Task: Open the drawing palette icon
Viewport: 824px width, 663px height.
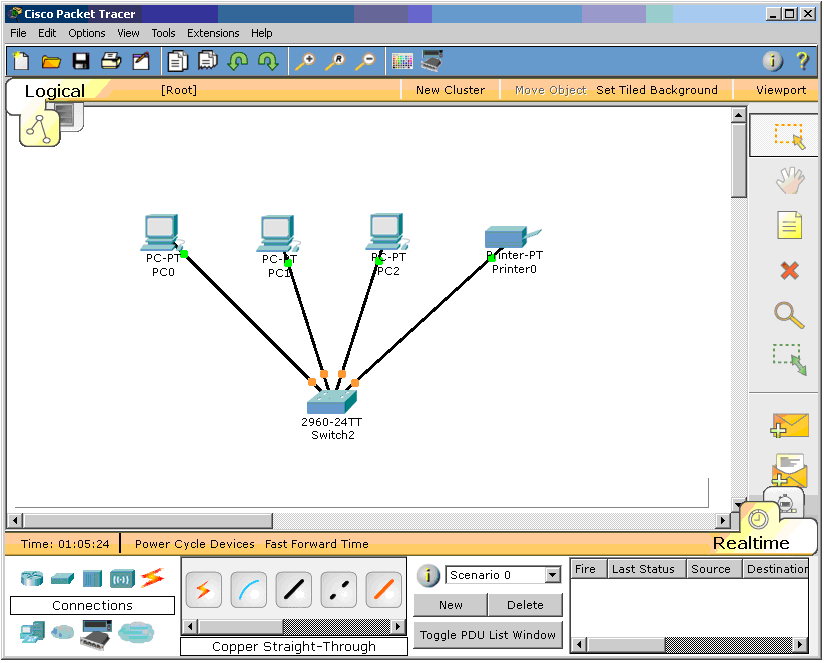Action: point(403,61)
